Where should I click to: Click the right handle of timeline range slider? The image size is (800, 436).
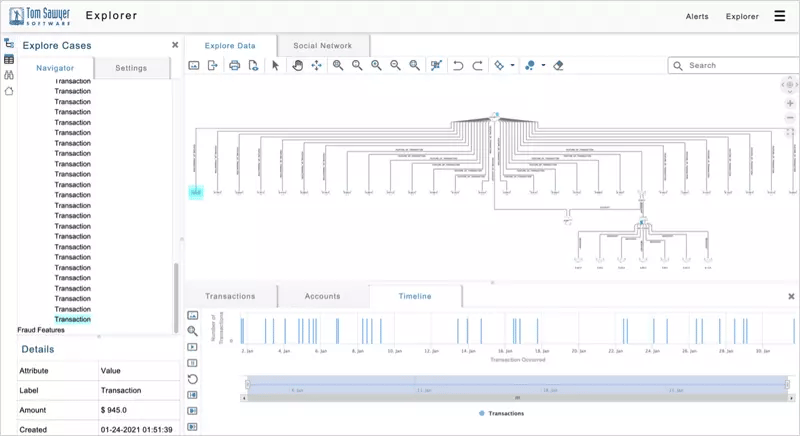(787, 384)
